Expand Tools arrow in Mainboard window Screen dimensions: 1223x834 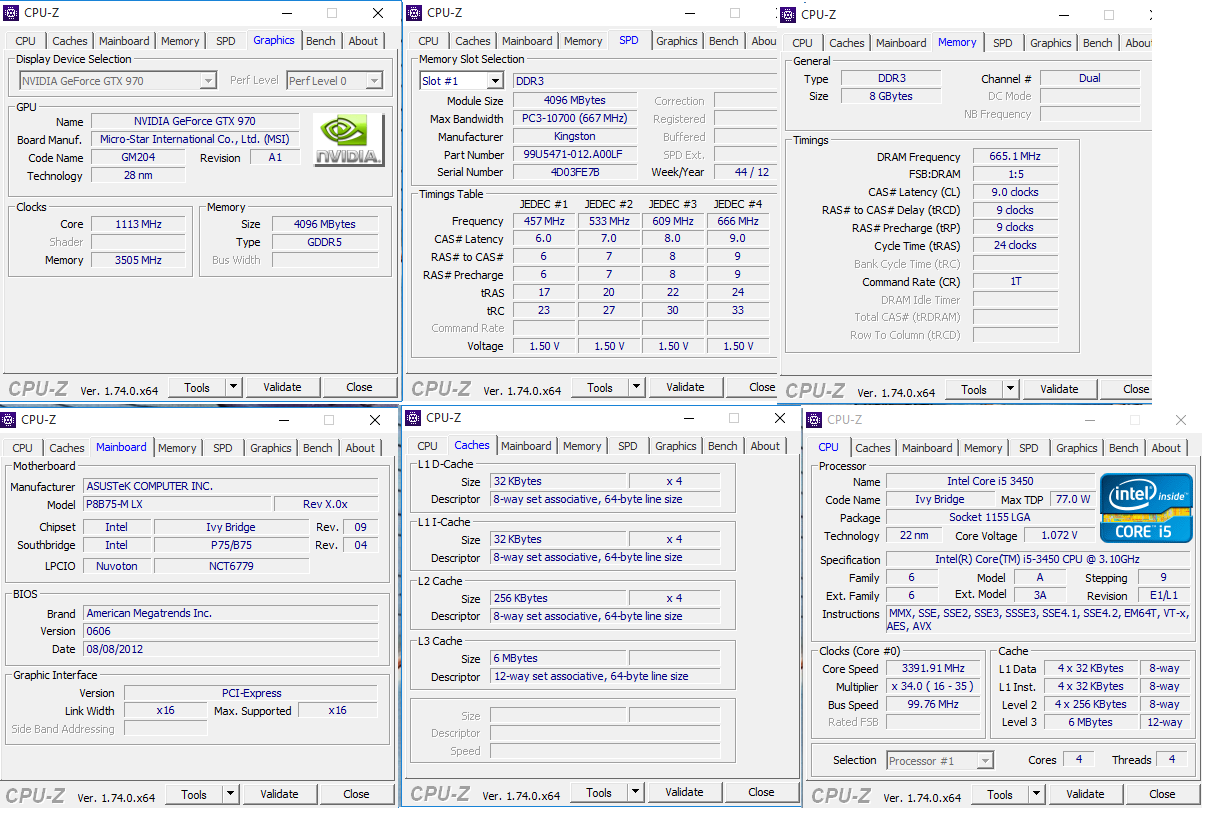[x=230, y=794]
